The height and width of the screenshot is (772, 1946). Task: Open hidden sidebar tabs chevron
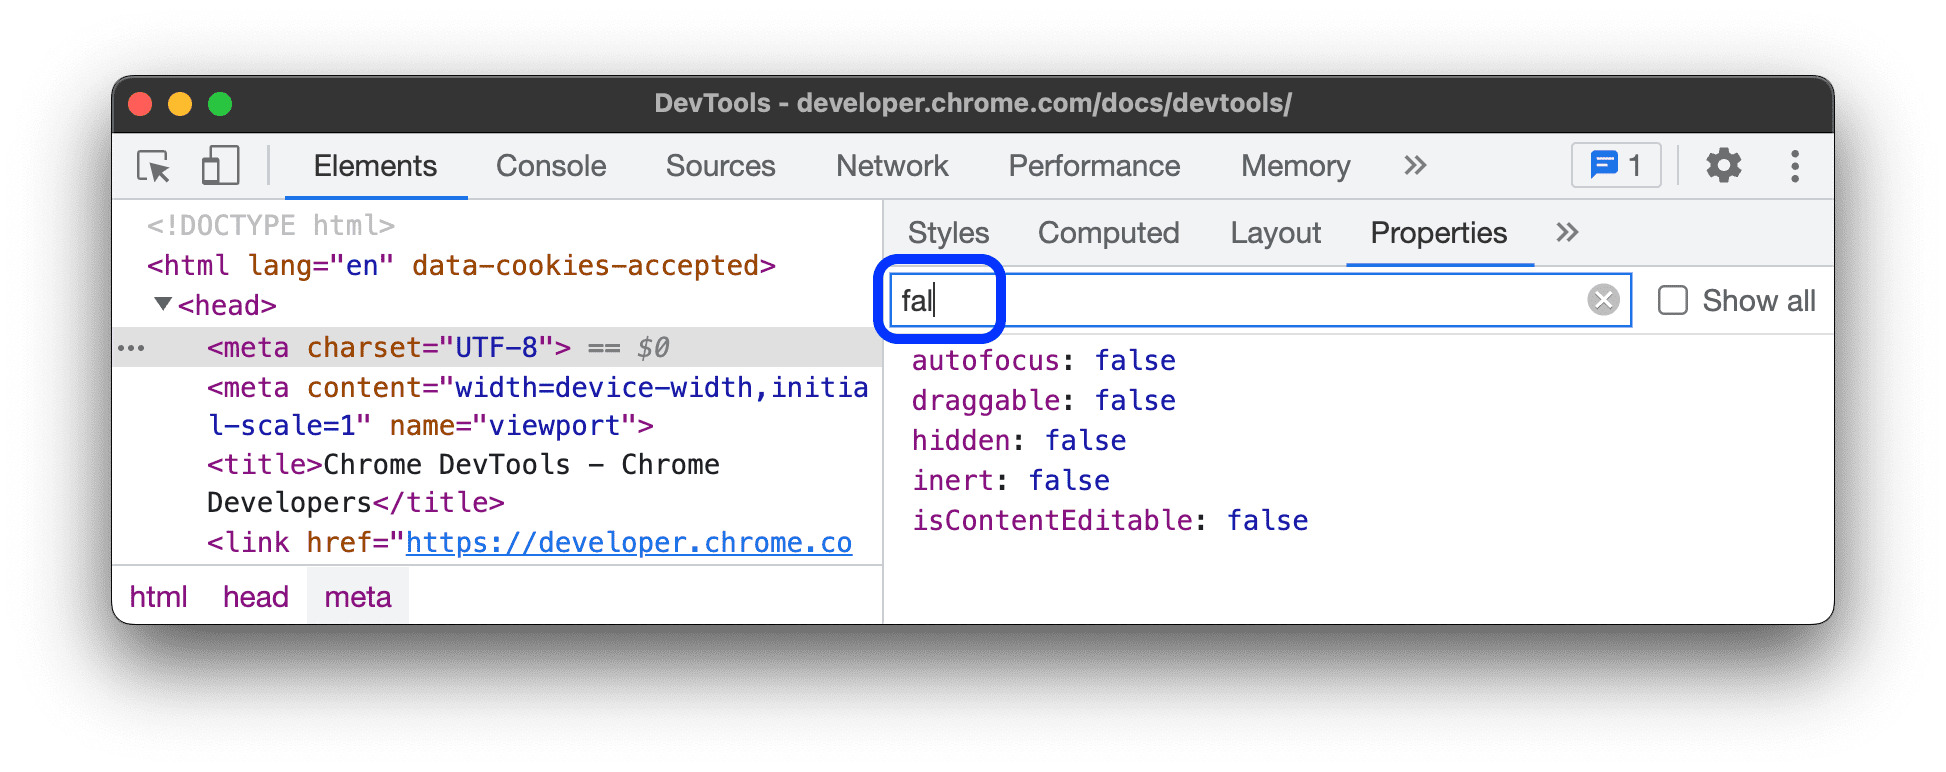pyautogui.click(x=1566, y=233)
